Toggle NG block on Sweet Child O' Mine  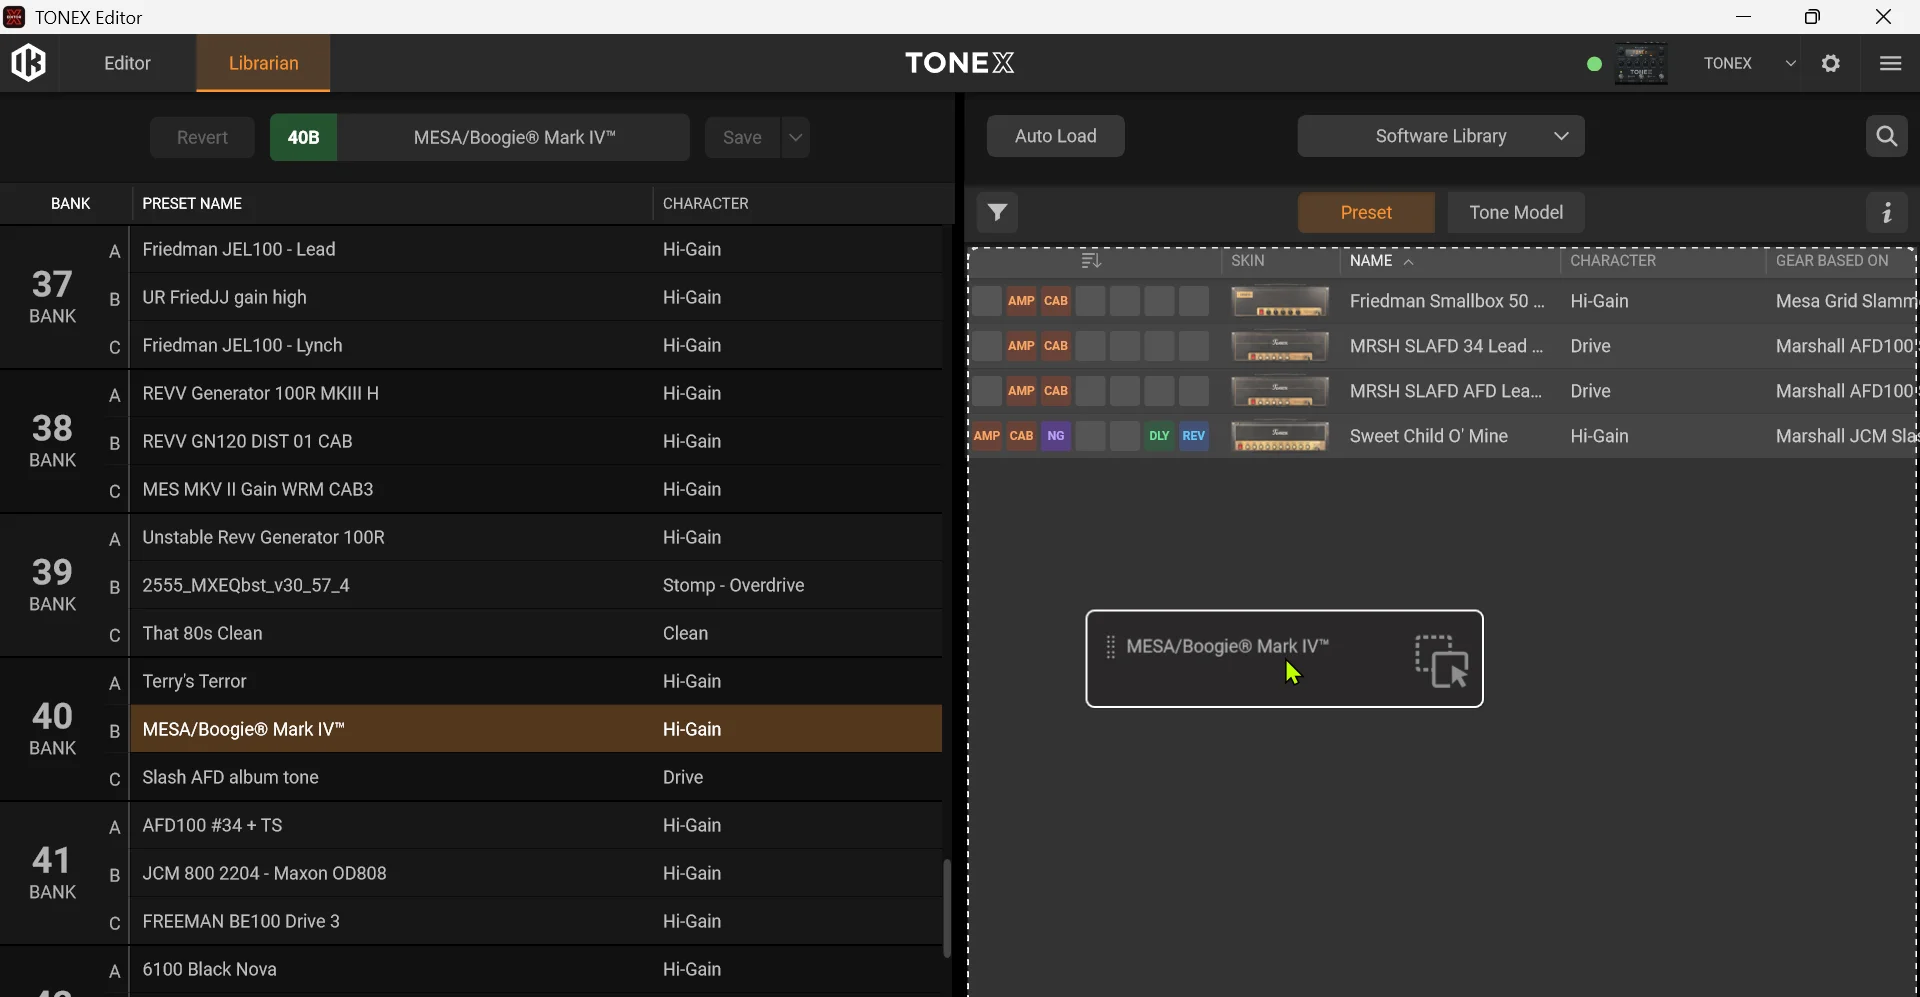click(1056, 436)
